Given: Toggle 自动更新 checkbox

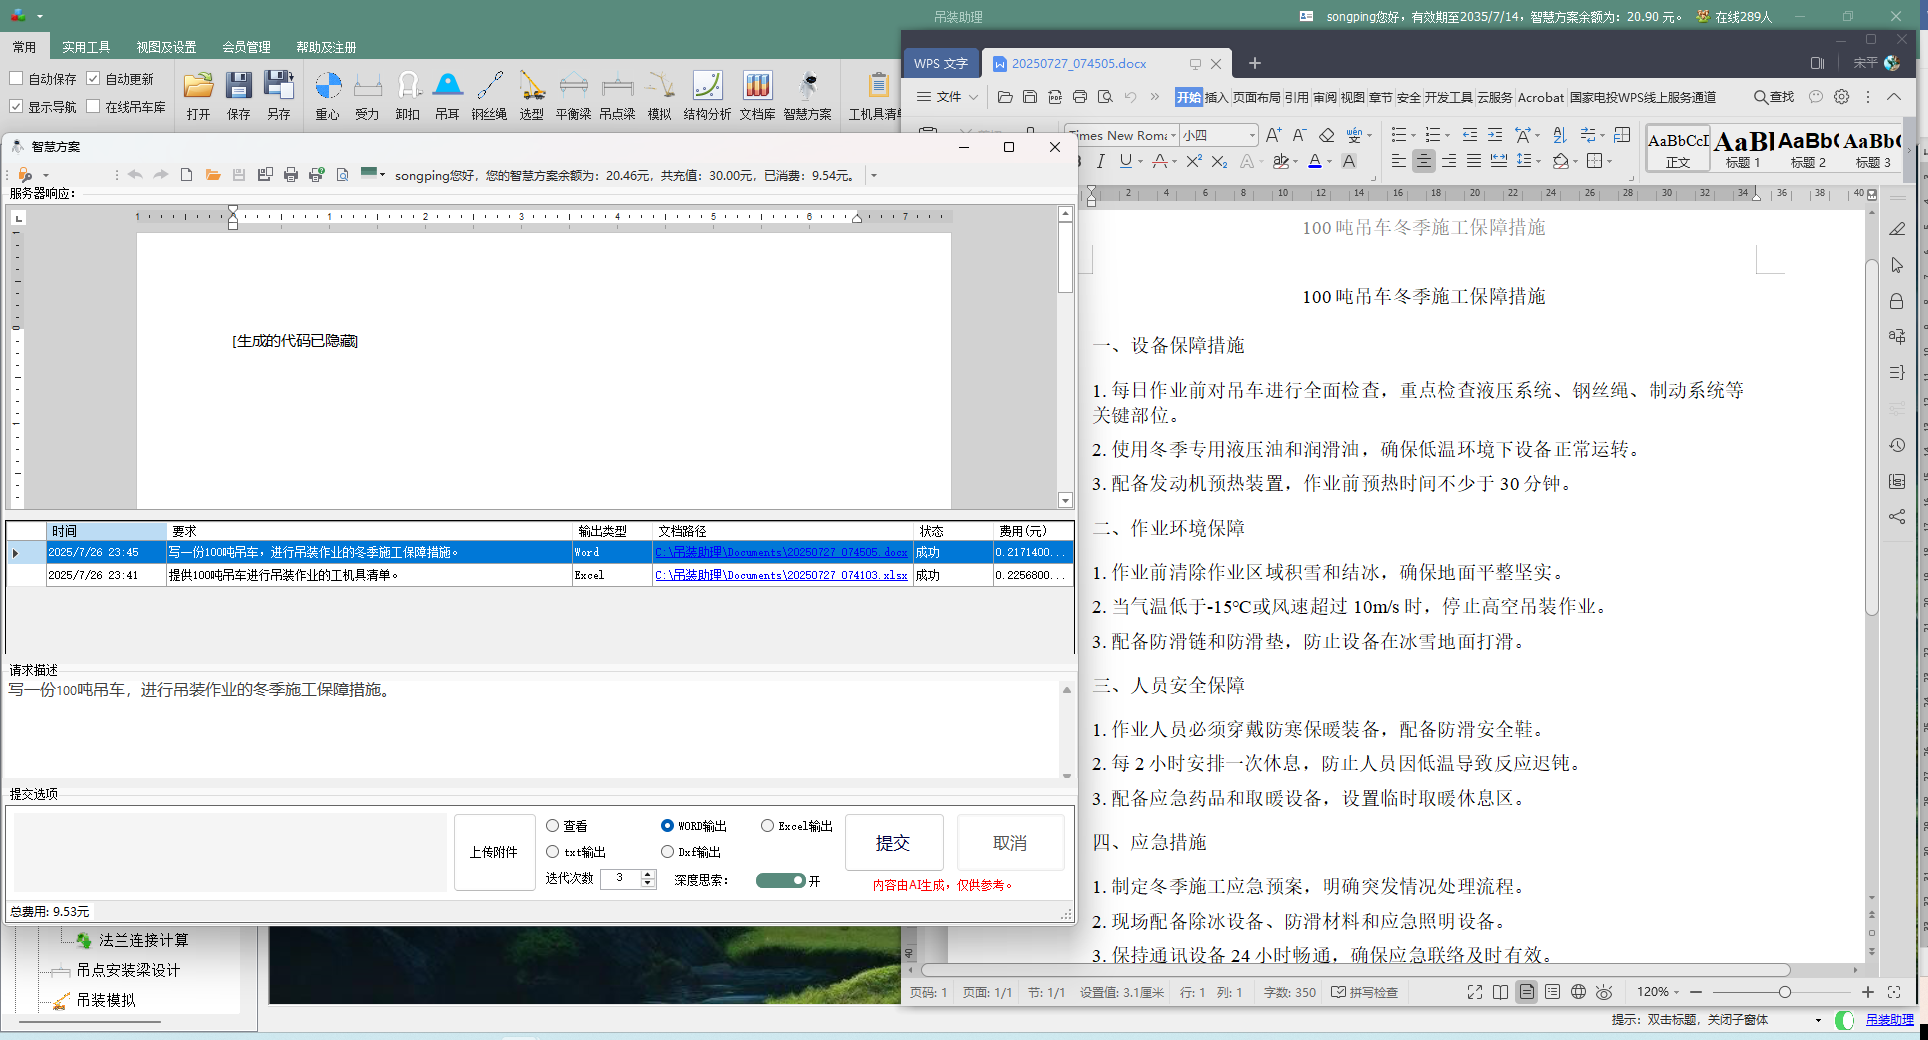Looking at the screenshot, I should 93,78.
